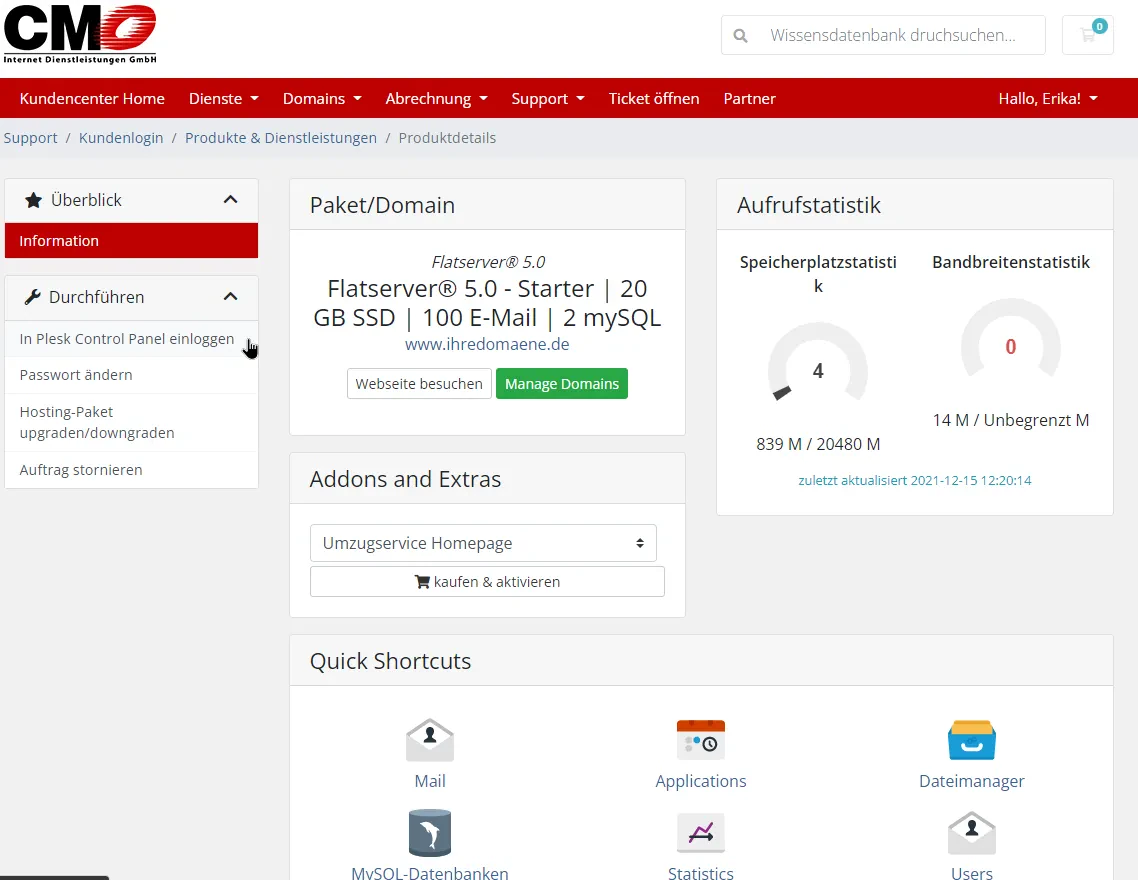The image size is (1138, 880).
Task: Click the Dateimanager shortcut label
Action: click(x=972, y=781)
